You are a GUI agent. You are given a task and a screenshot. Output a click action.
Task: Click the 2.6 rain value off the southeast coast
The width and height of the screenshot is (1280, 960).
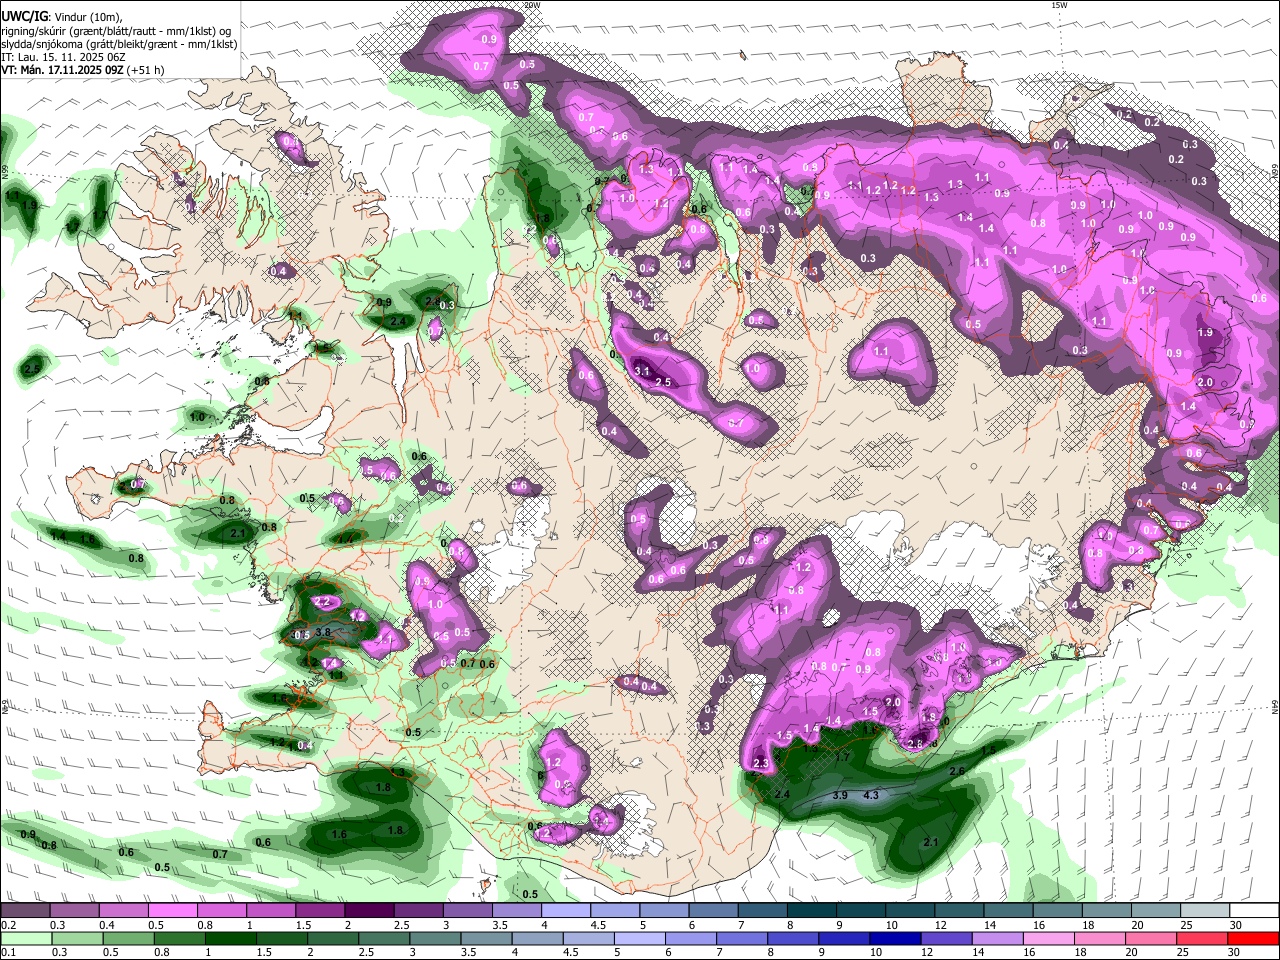click(956, 771)
